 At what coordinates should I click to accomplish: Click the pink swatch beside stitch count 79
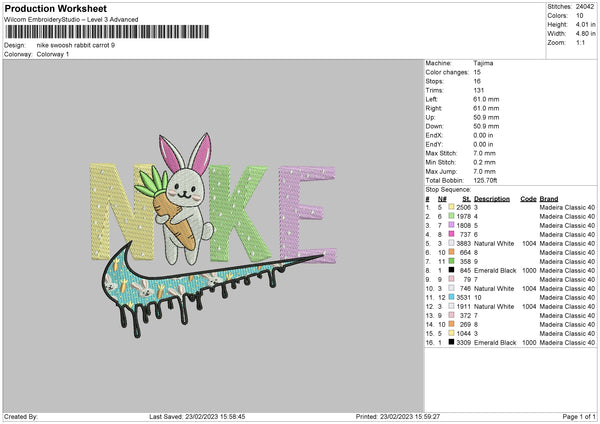pos(451,279)
